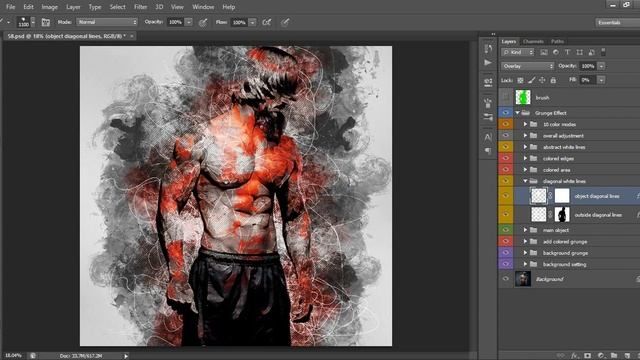Select the object diagonal lines layer mask thumbnail
Image resolution: width=640 pixels, height=360 pixels.
click(562, 196)
